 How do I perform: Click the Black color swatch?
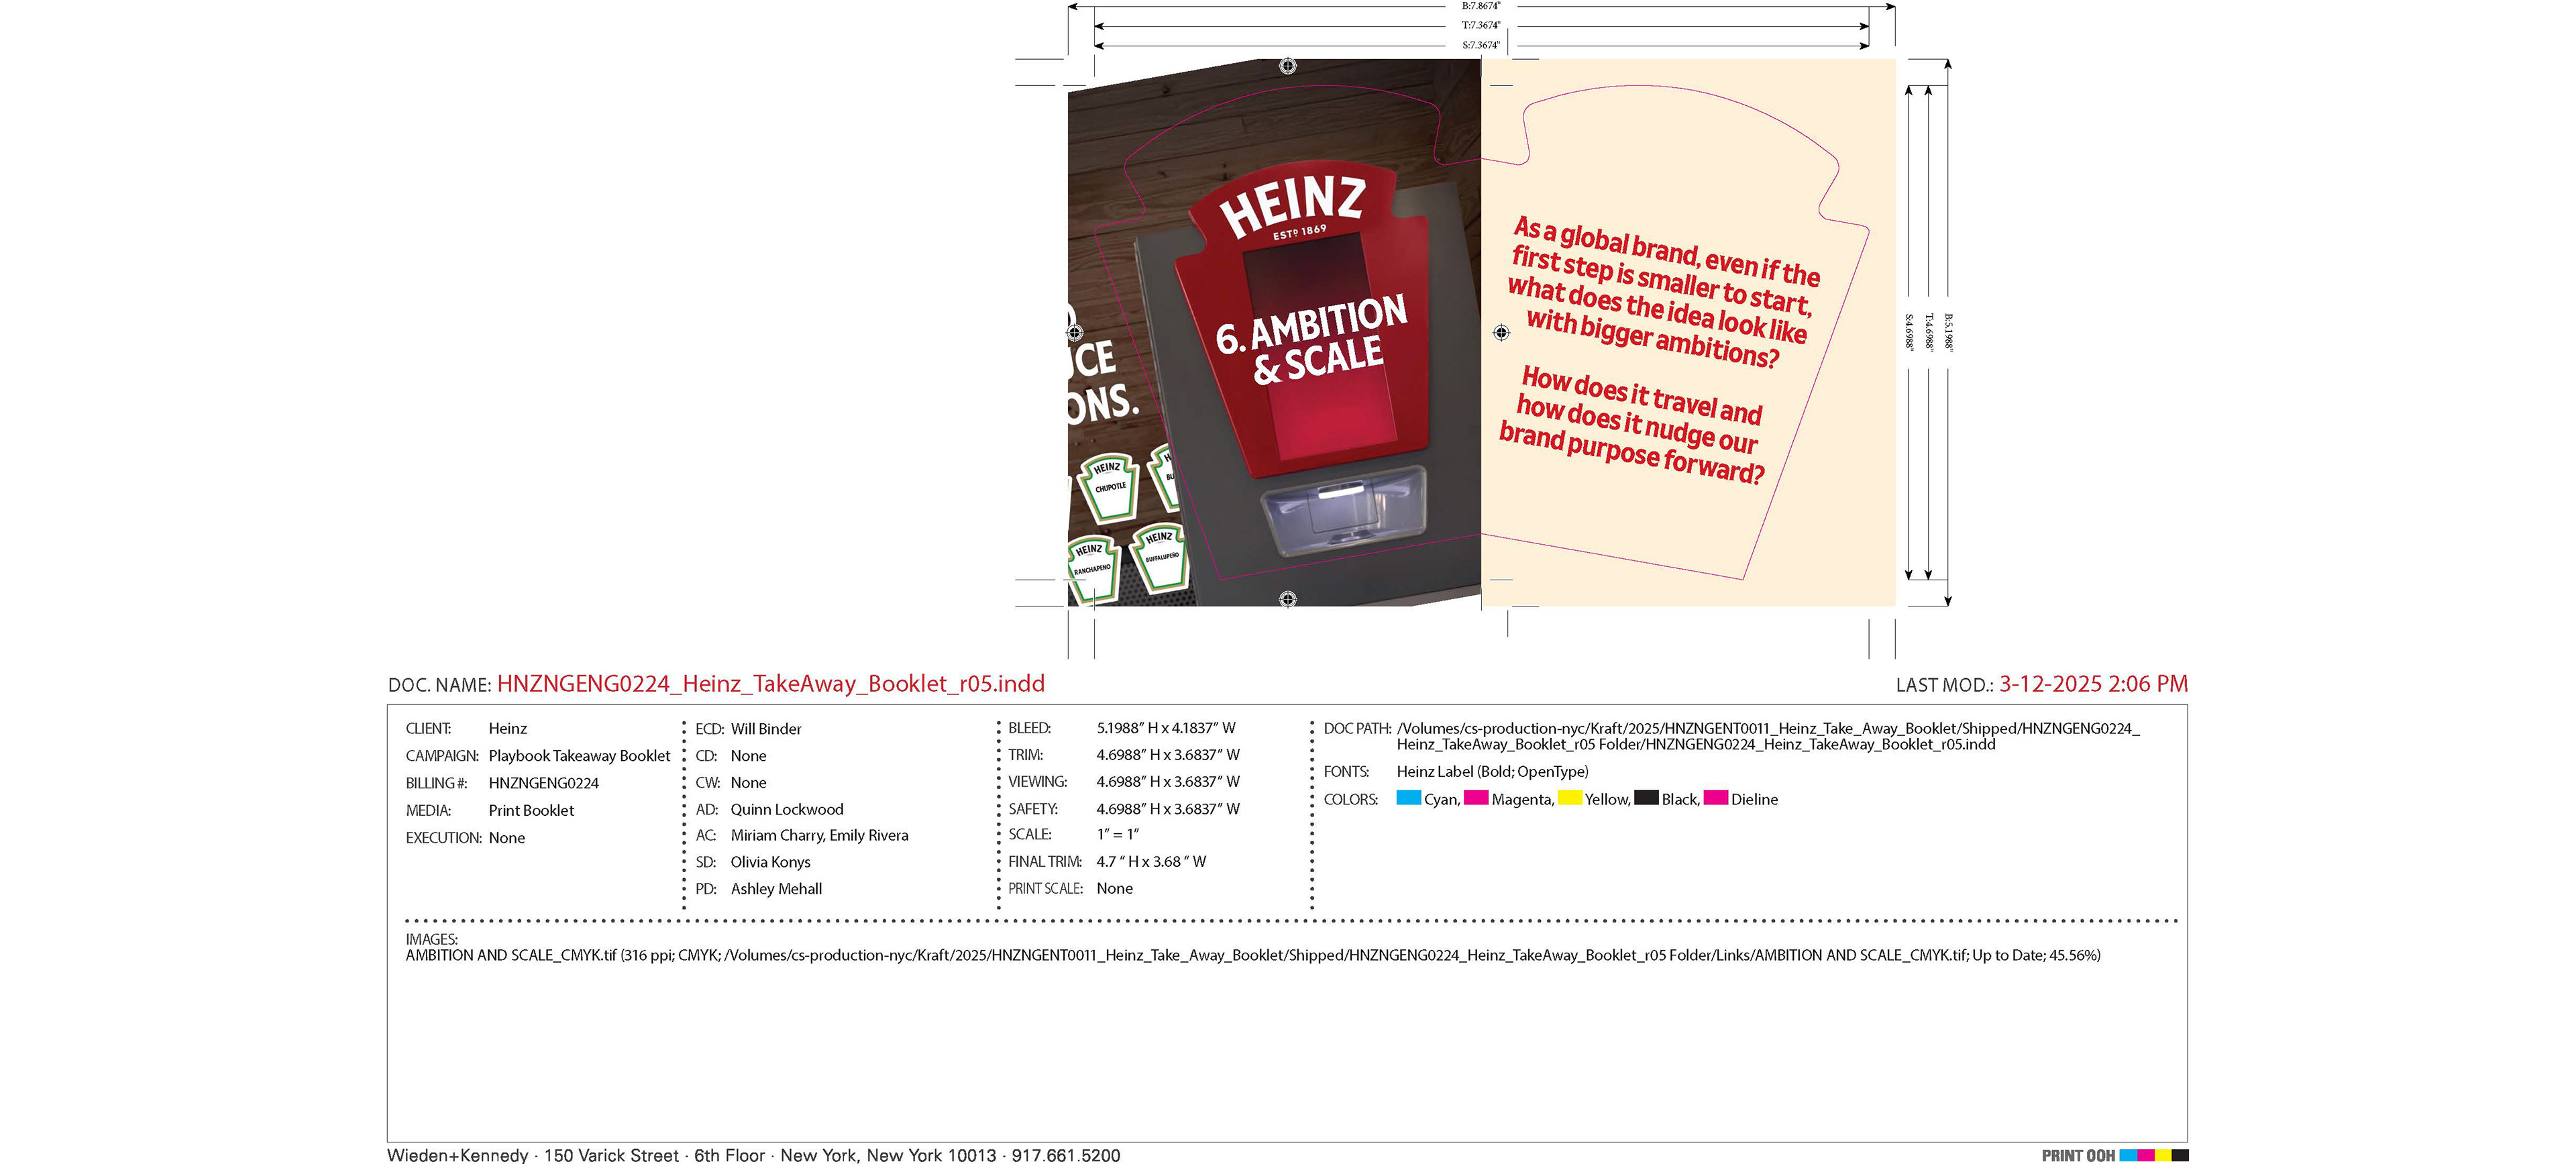click(x=1646, y=798)
